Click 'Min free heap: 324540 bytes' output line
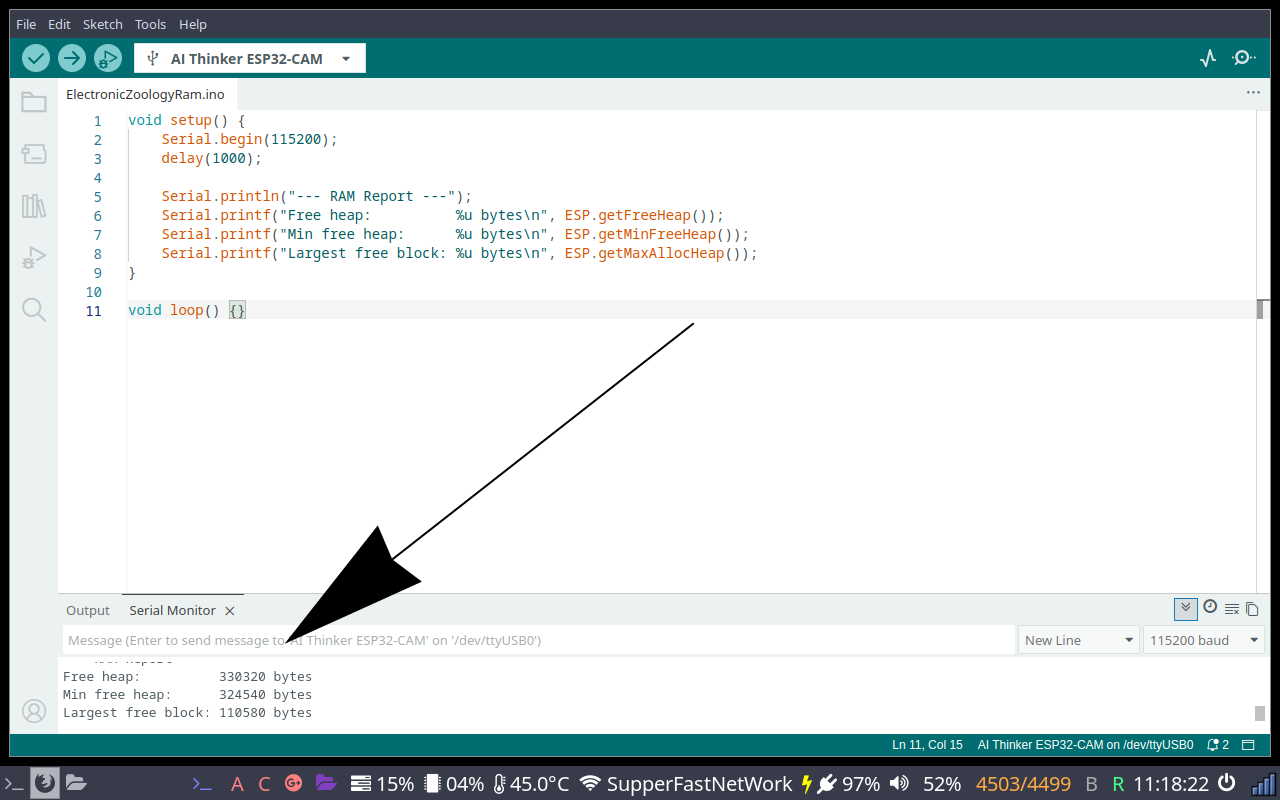1280x800 pixels. 187,694
